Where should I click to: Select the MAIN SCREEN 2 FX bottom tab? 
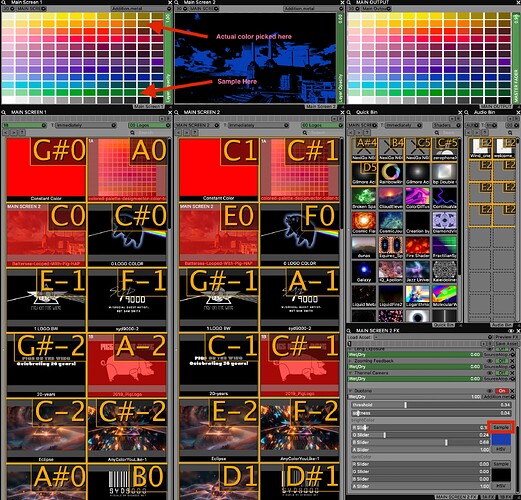click(457, 497)
